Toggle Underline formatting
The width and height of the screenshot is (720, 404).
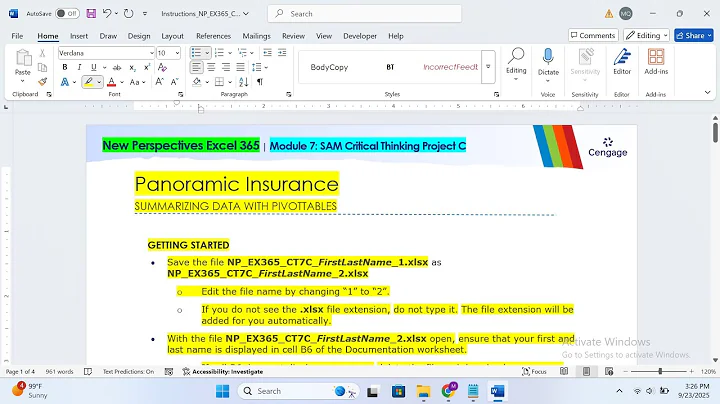(x=94, y=67)
